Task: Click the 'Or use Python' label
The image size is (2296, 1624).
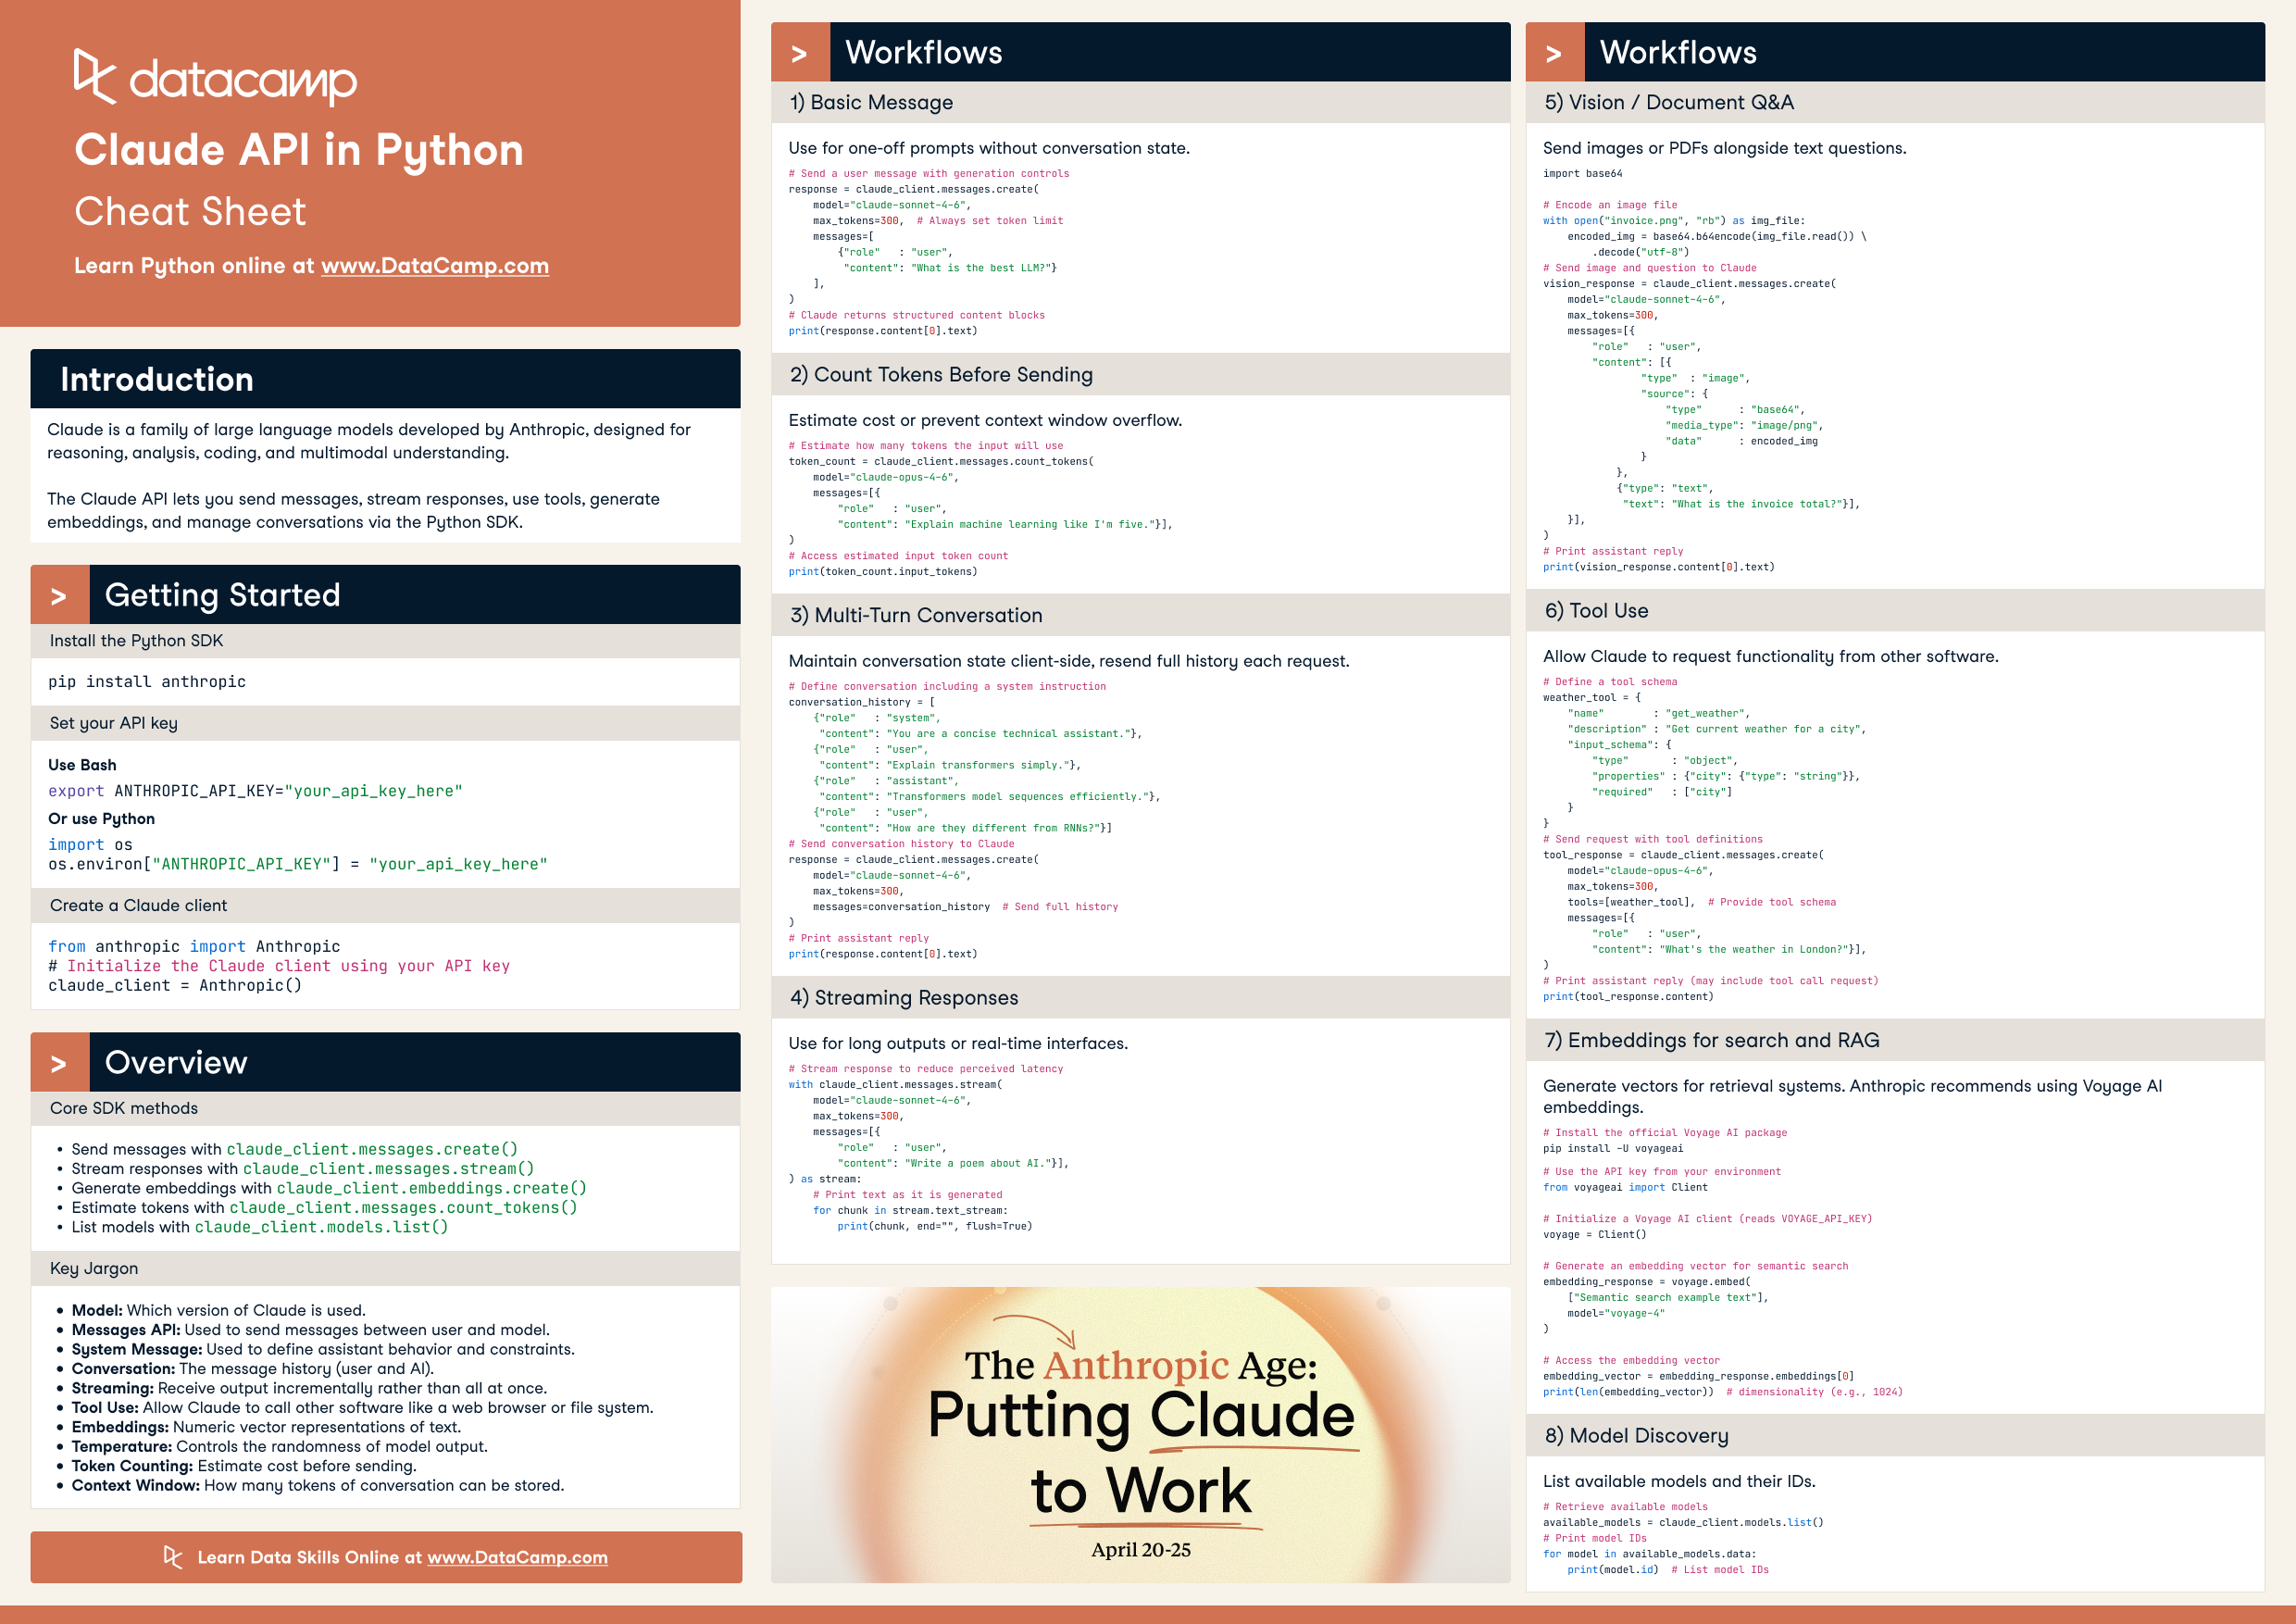Action: tap(101, 819)
